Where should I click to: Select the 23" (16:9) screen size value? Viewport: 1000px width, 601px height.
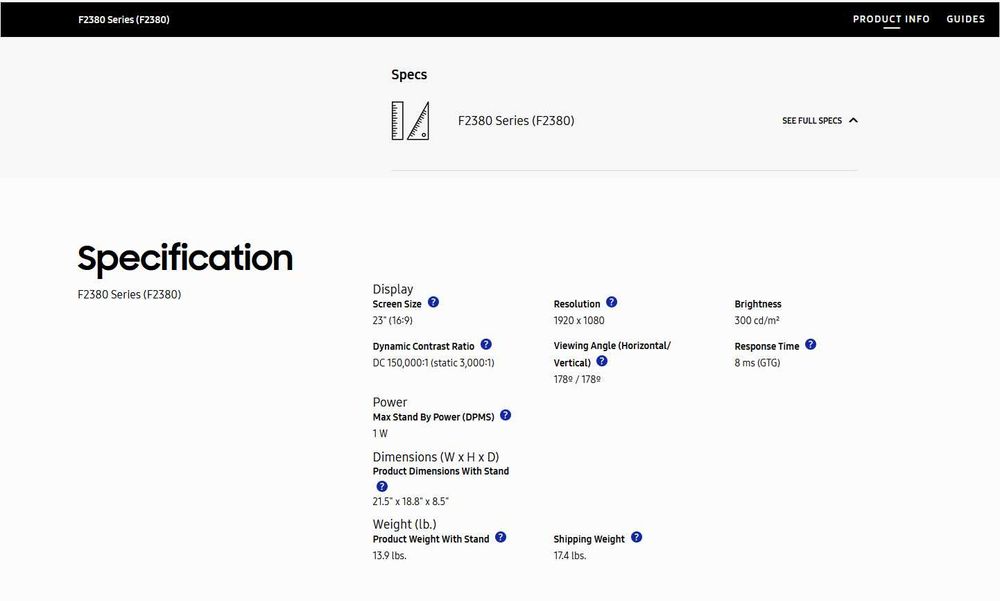(392, 320)
